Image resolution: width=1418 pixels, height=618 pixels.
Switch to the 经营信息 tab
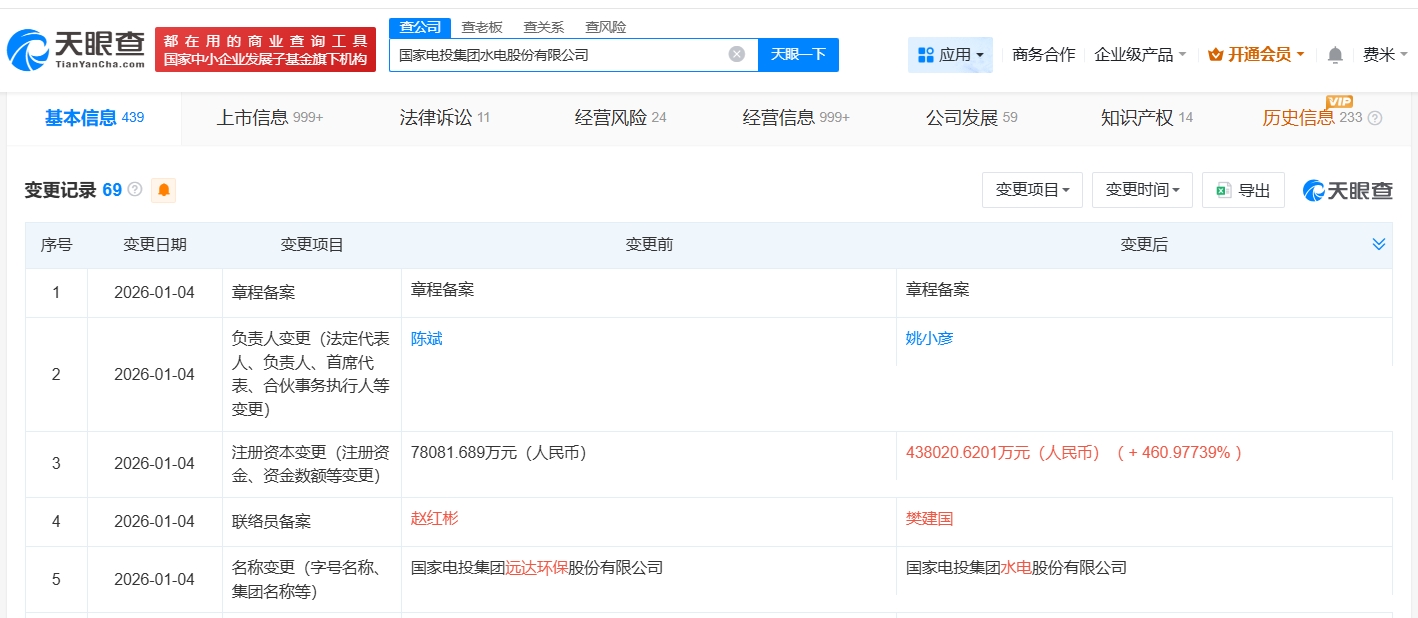[x=796, y=118]
